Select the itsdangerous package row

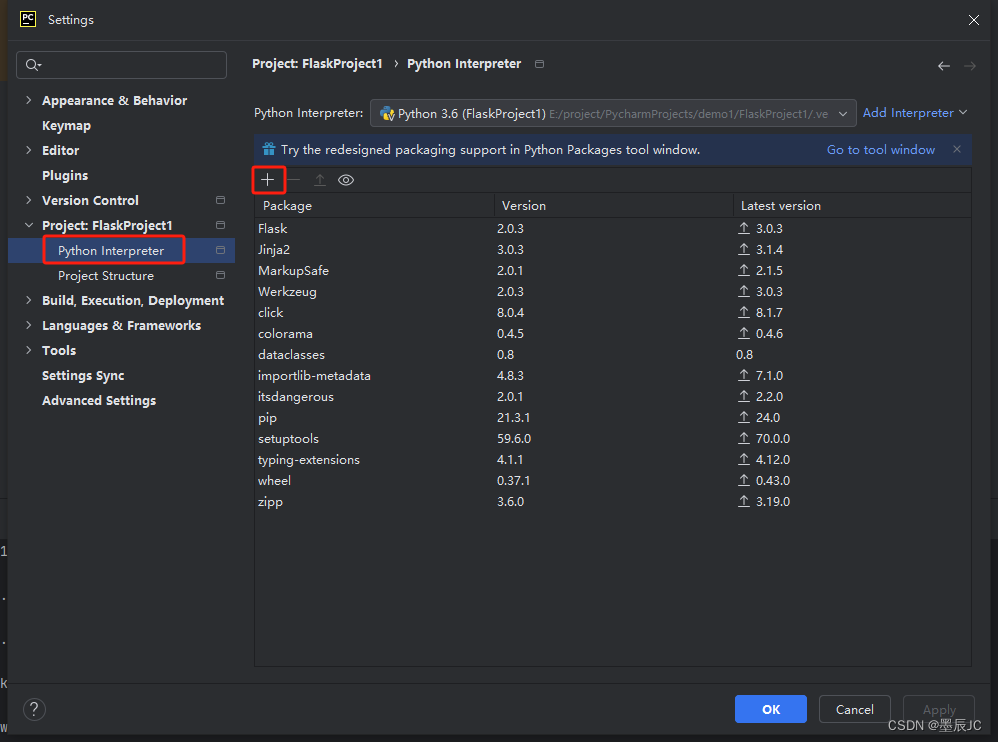coord(613,396)
